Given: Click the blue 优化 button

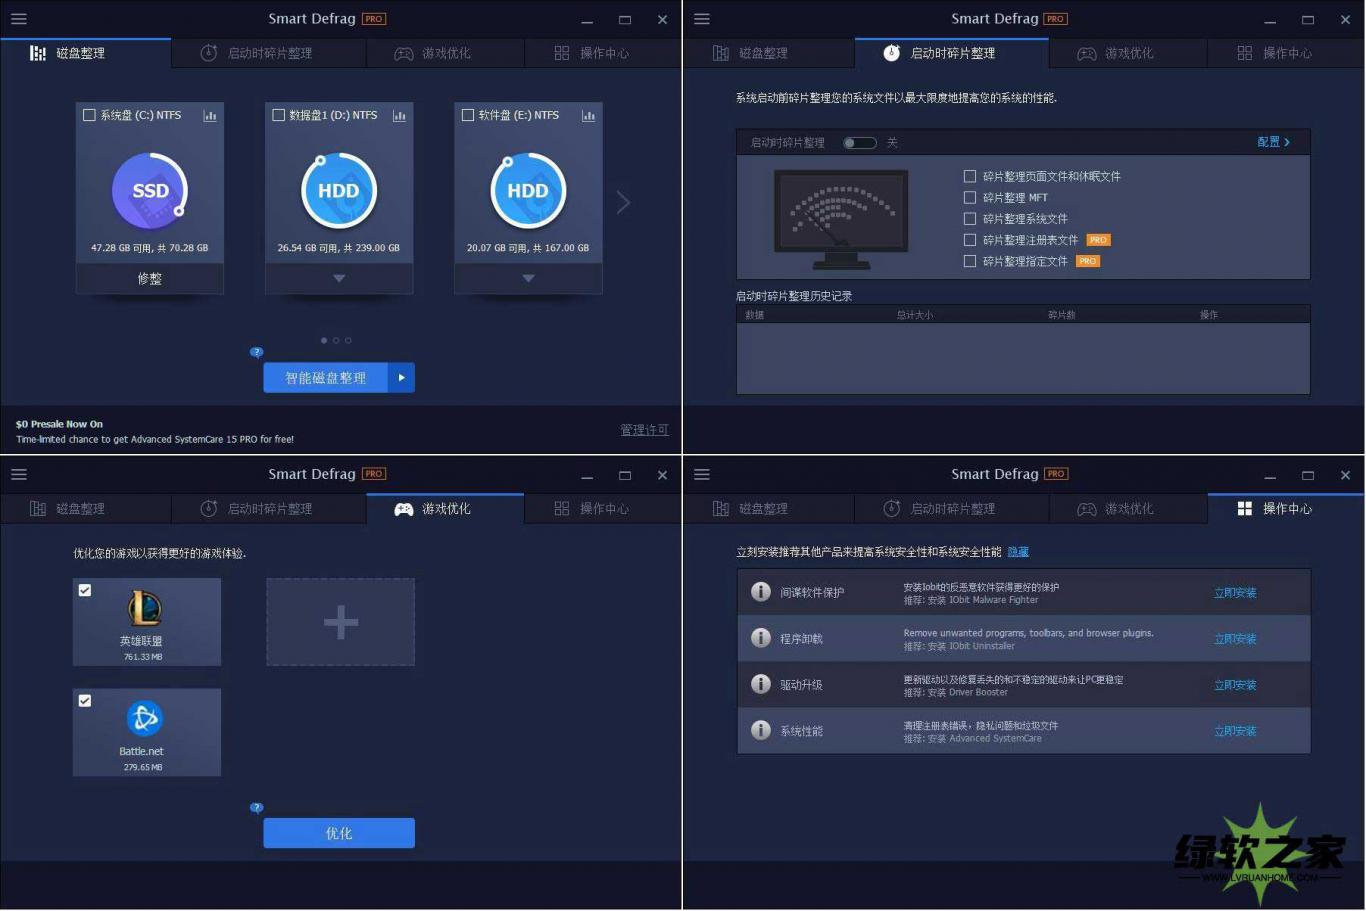Looking at the screenshot, I should (339, 833).
